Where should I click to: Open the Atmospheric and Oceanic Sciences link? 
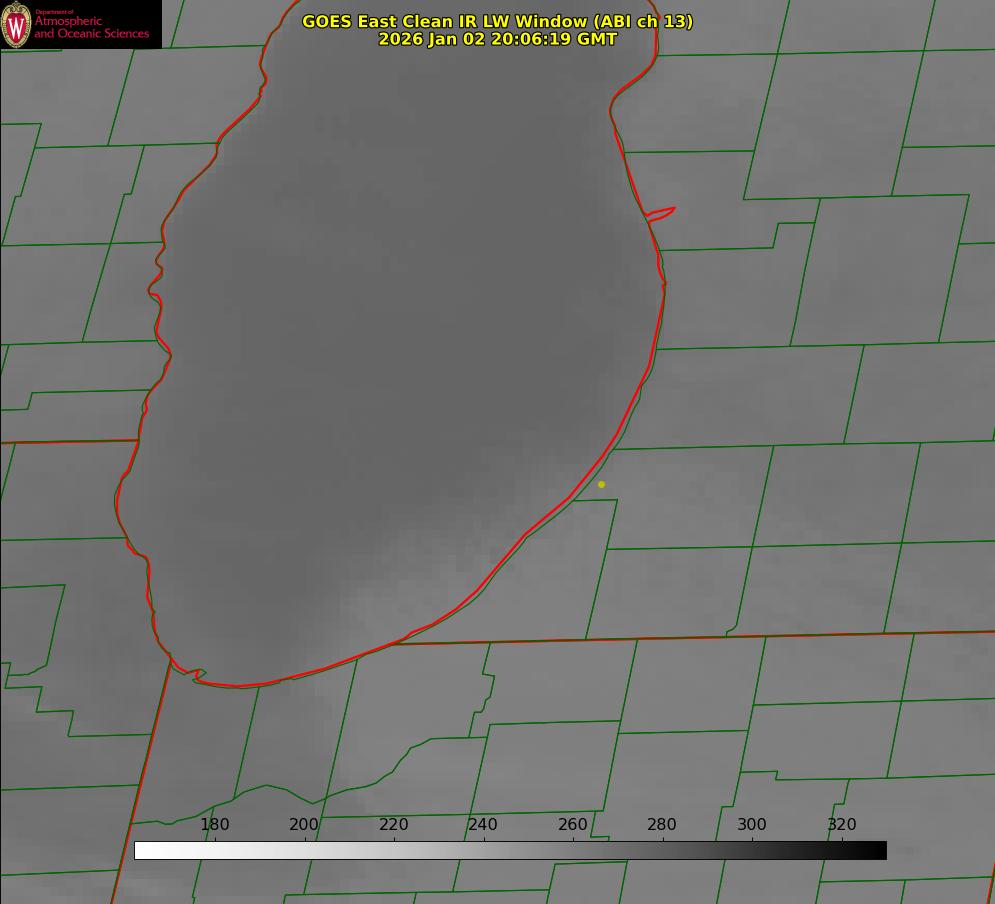click(x=91, y=27)
